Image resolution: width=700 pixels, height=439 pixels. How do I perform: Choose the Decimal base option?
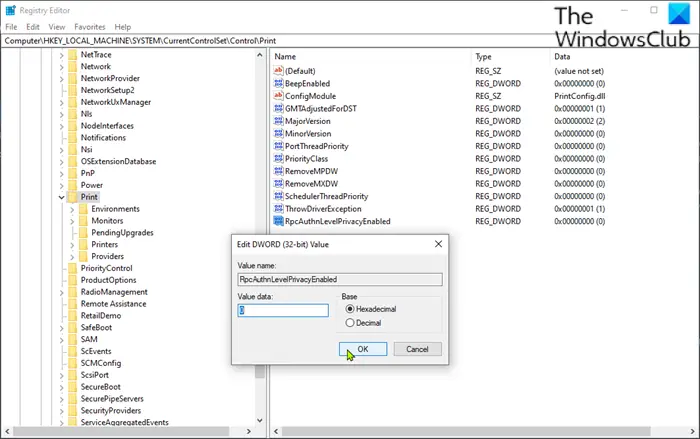pyautogui.click(x=349, y=323)
